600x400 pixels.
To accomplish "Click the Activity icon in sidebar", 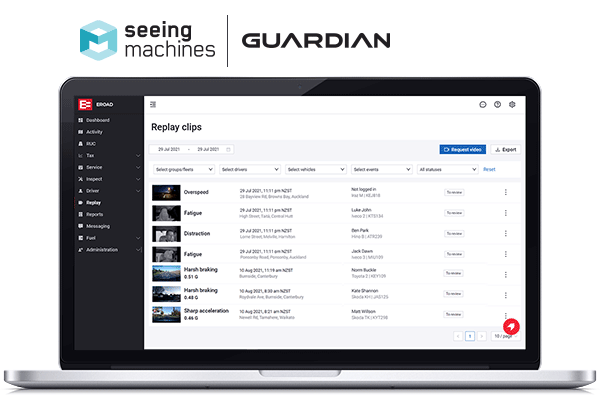I will coord(81,132).
